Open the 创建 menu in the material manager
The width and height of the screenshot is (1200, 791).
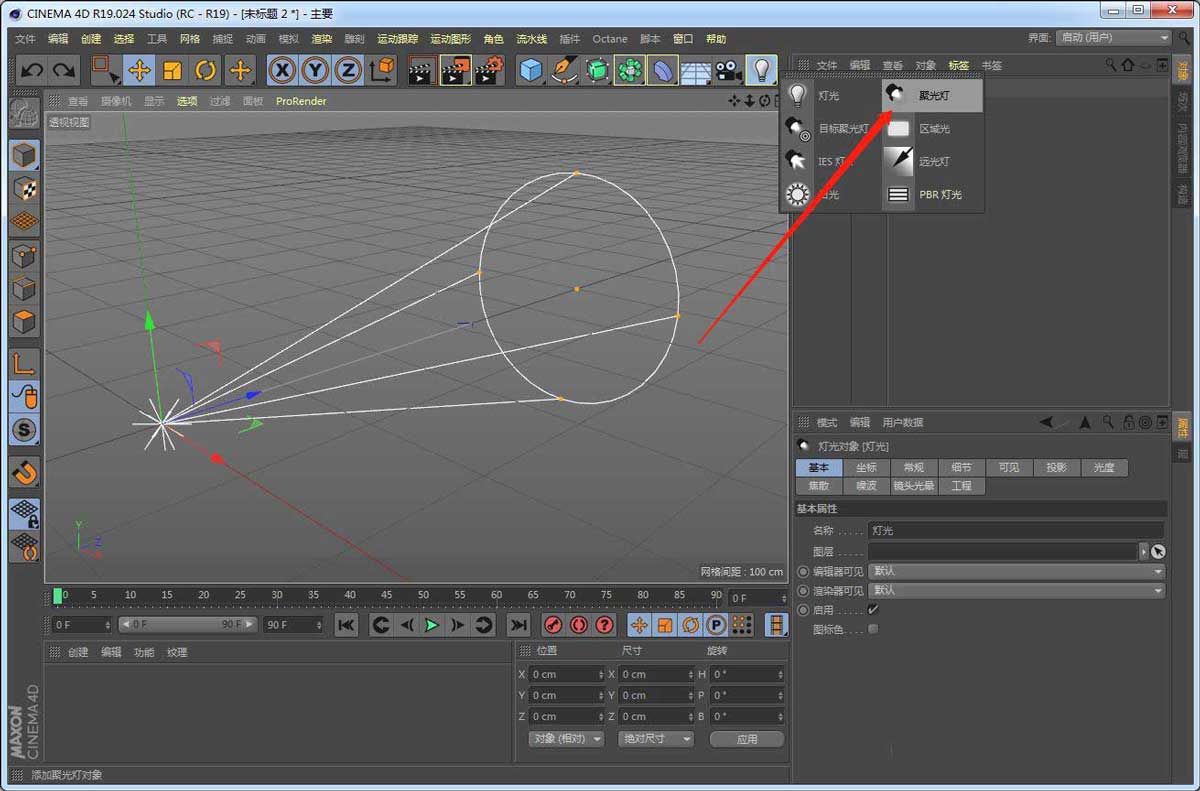click(78, 652)
